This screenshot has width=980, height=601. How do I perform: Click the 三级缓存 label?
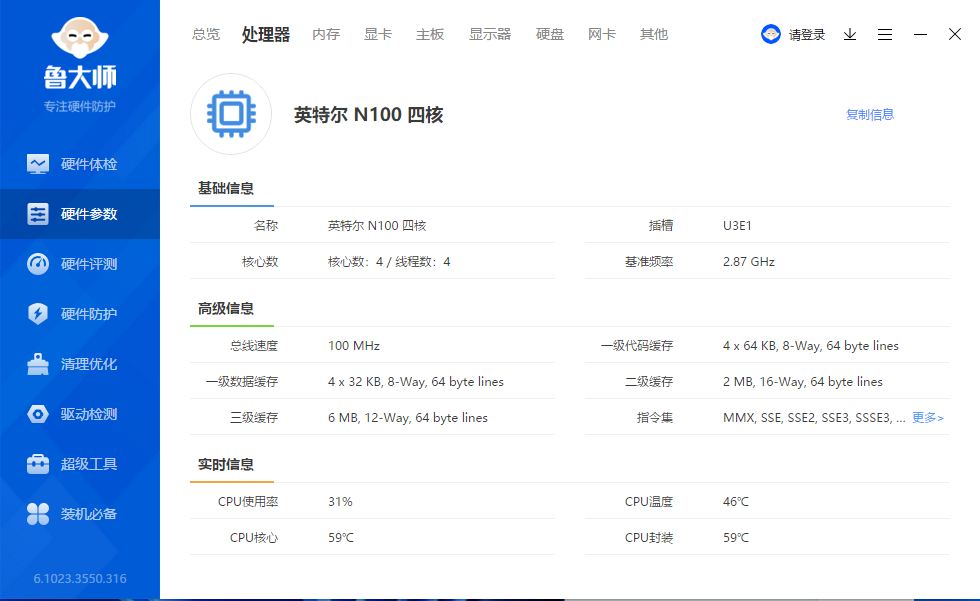[x=254, y=417]
